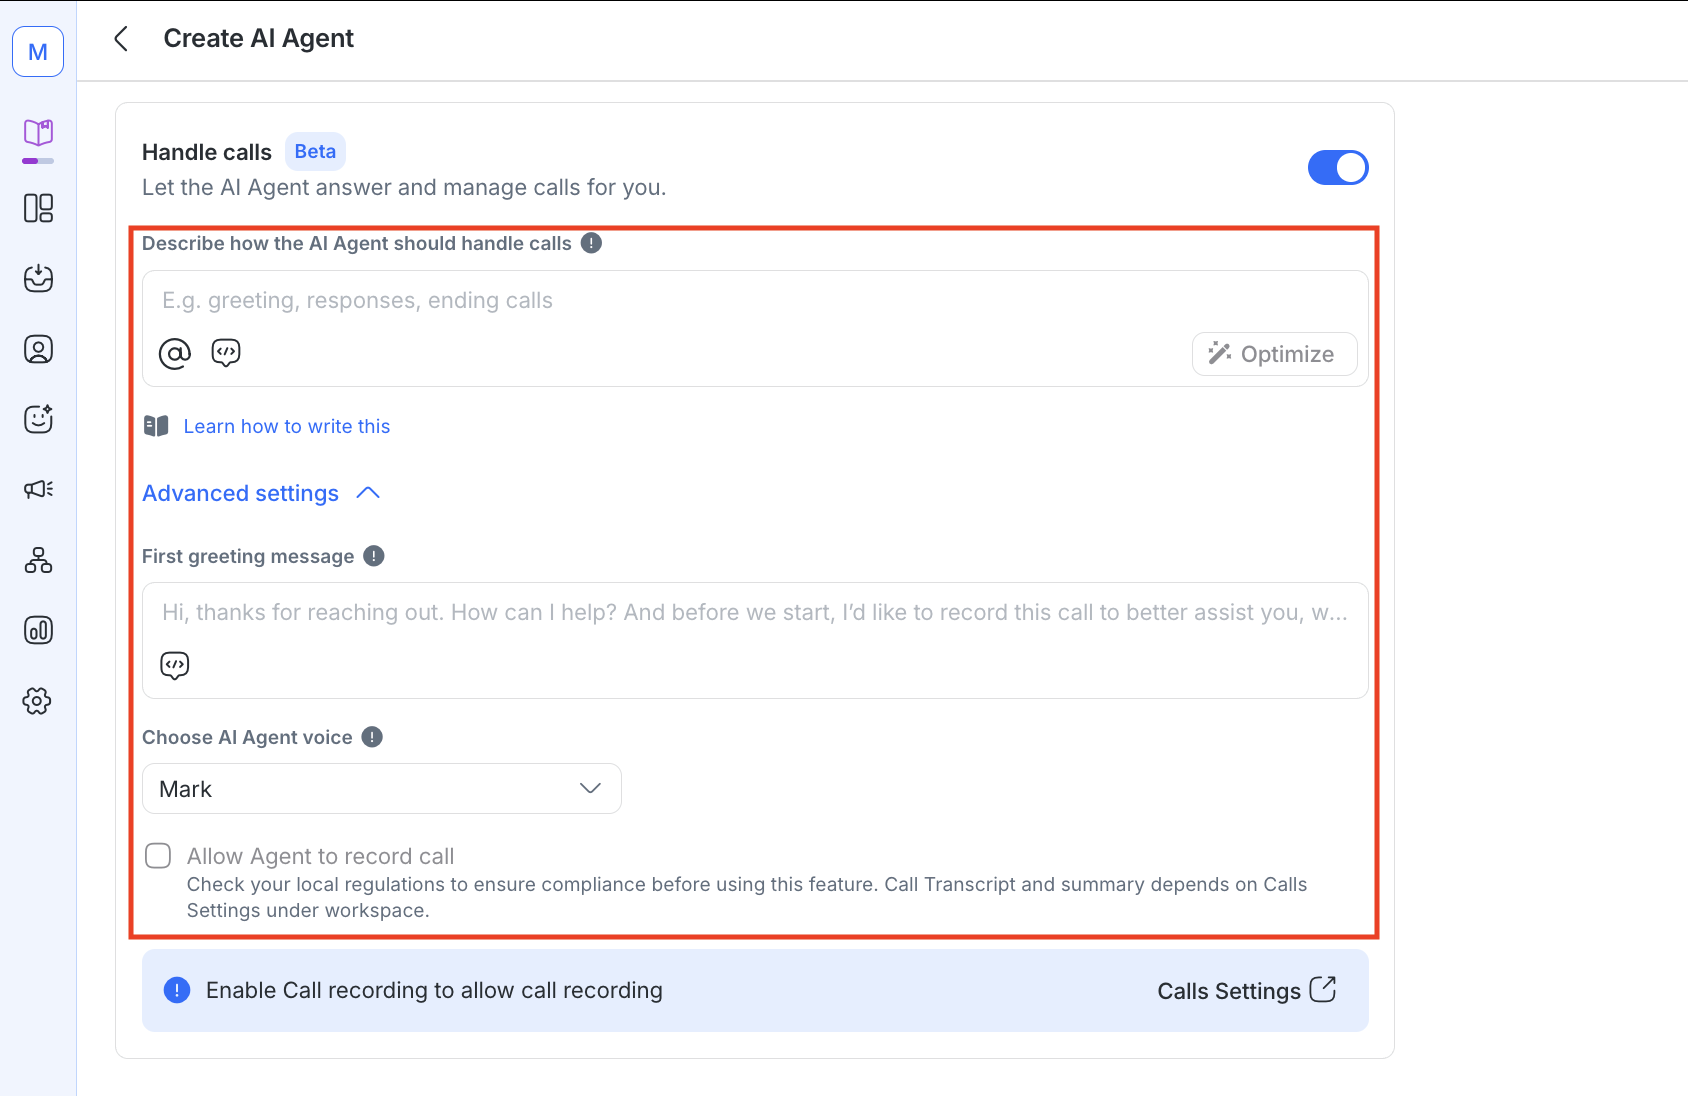Viewport: 1688px width, 1096px height.
Task: Open the workflows icon in the sidebar
Action: pos(38,560)
